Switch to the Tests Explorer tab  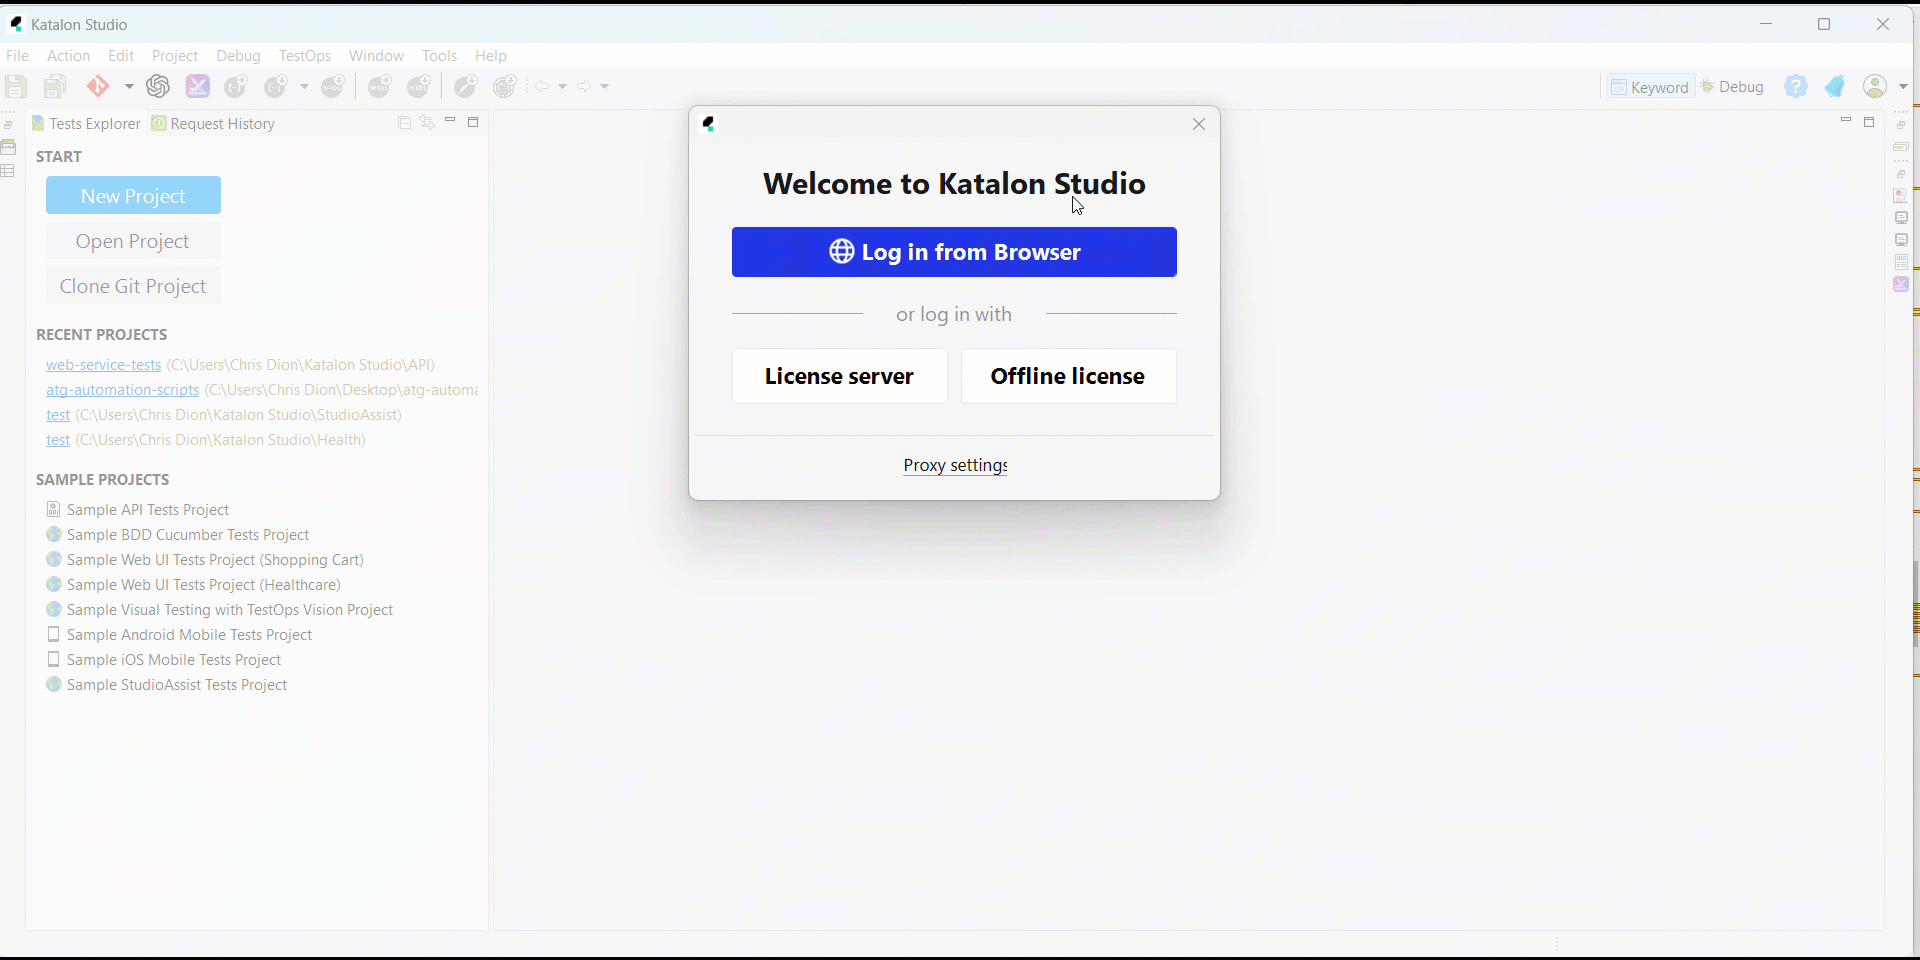pos(86,123)
